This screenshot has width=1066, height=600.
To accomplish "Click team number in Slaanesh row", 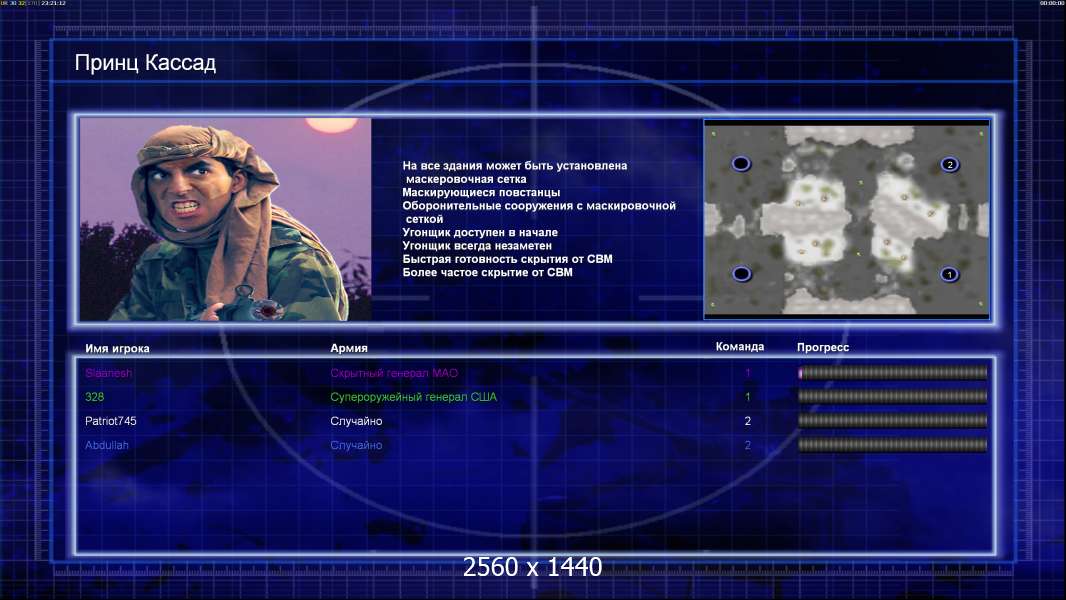I will pos(748,373).
